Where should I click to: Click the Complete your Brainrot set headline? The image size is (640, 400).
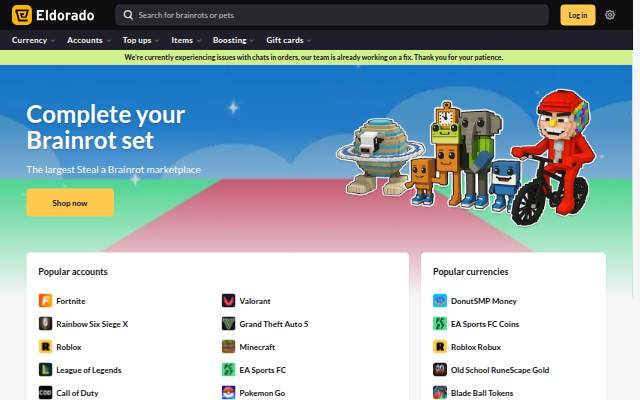click(x=106, y=127)
